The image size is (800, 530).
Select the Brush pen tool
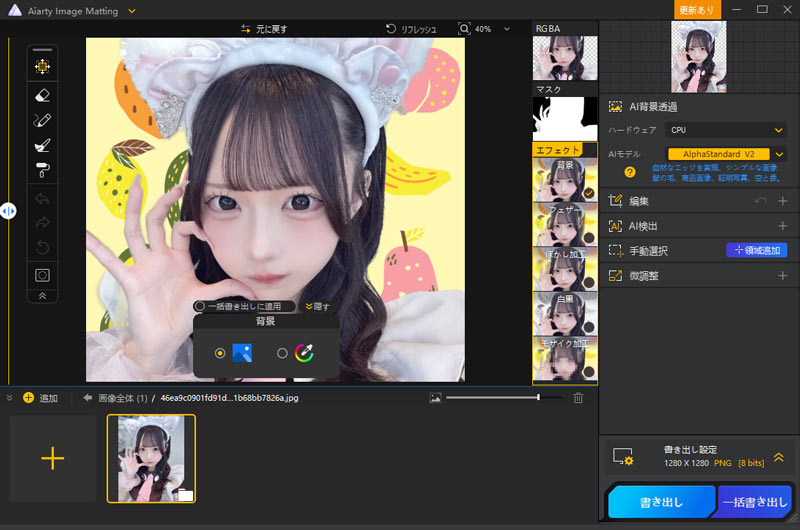point(42,120)
